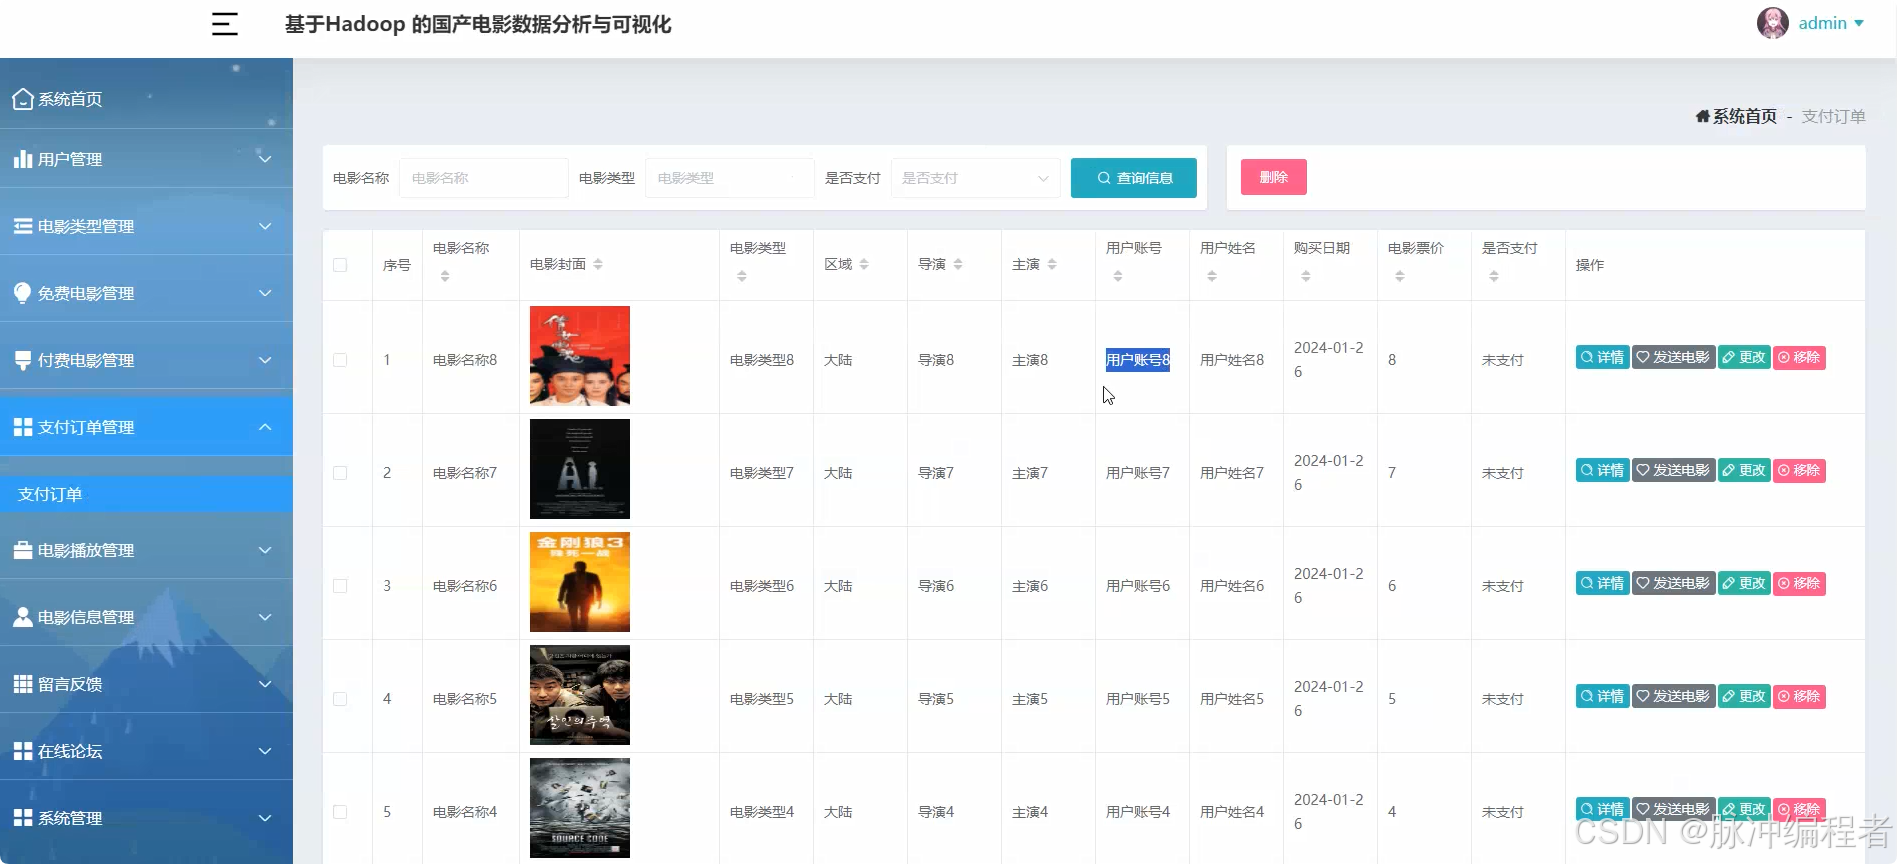Open the 是否支付 filter dropdown
Viewport: 1897px width, 864px height.
pyautogui.click(x=975, y=178)
